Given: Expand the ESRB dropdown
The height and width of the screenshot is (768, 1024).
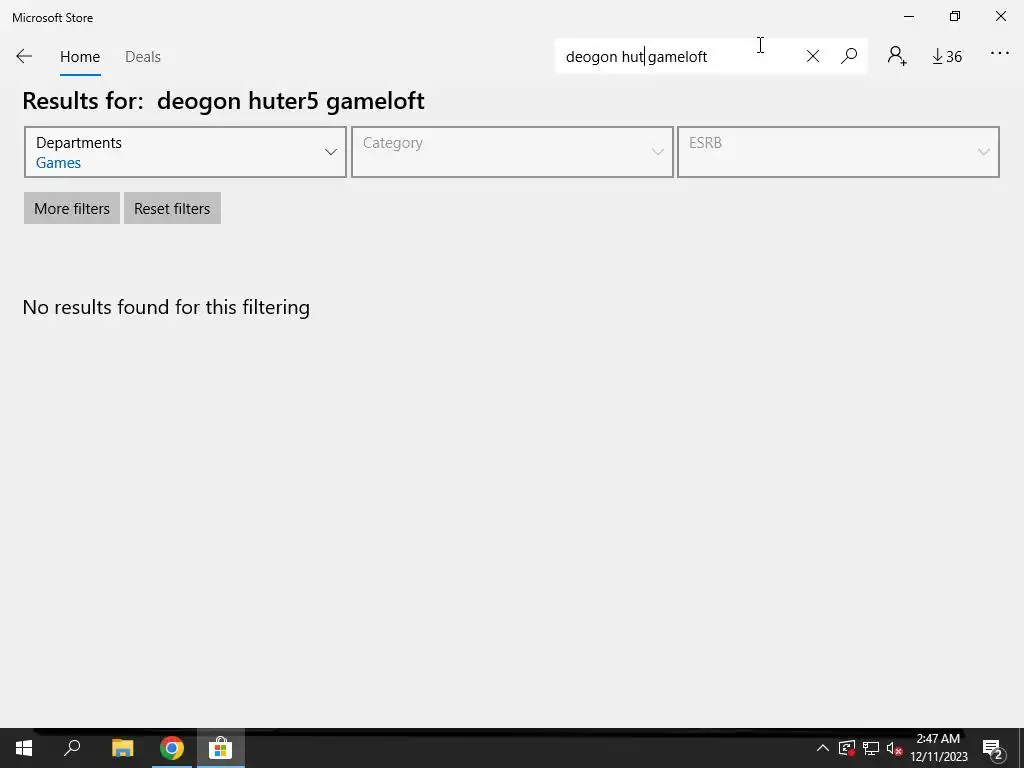Looking at the screenshot, I should [838, 152].
